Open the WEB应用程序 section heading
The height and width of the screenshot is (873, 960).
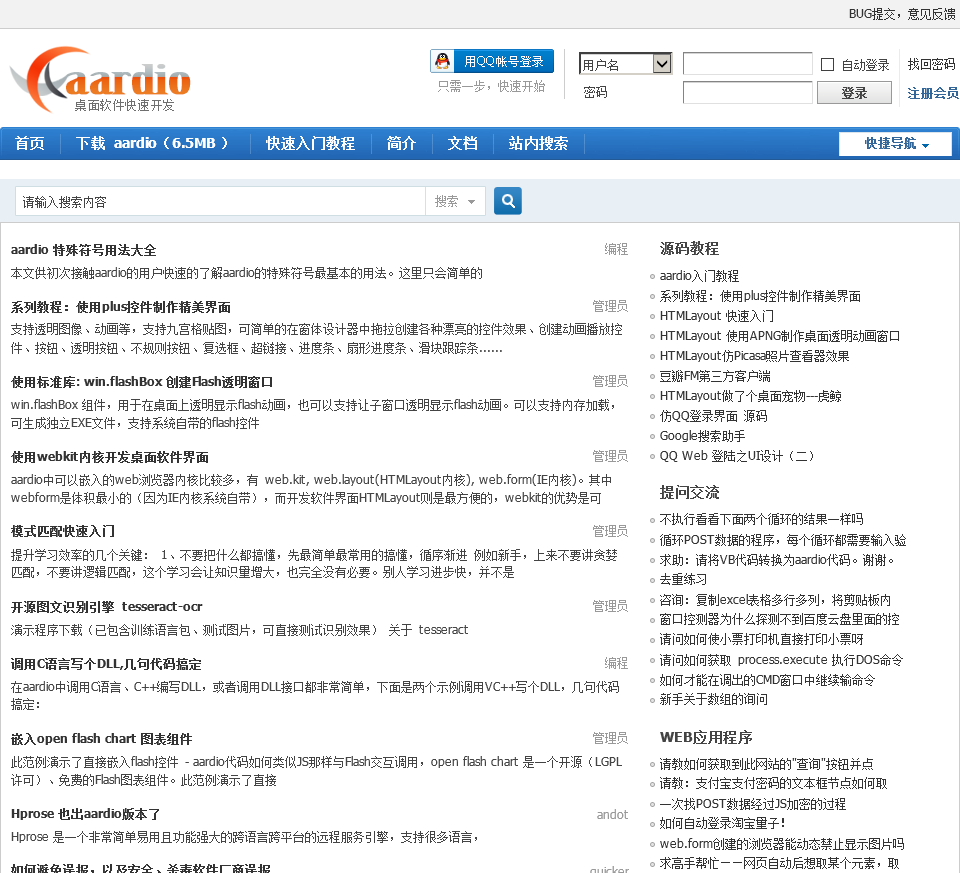pos(706,737)
